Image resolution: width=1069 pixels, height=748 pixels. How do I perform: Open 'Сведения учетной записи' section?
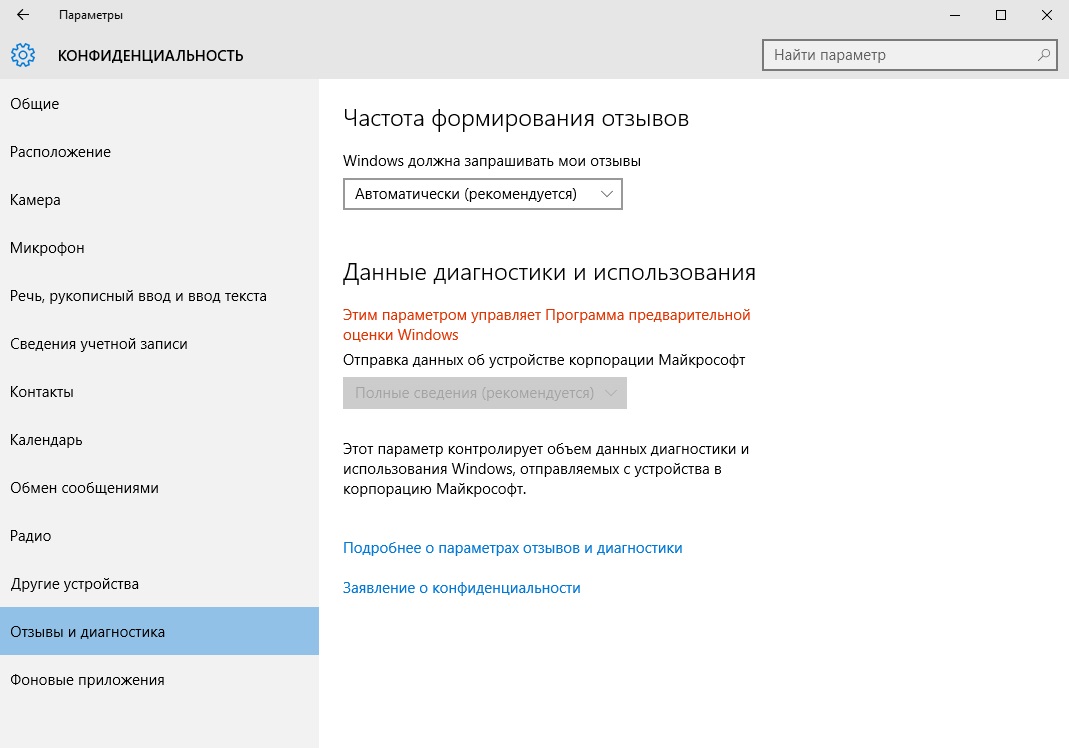pyautogui.click(x=160, y=344)
